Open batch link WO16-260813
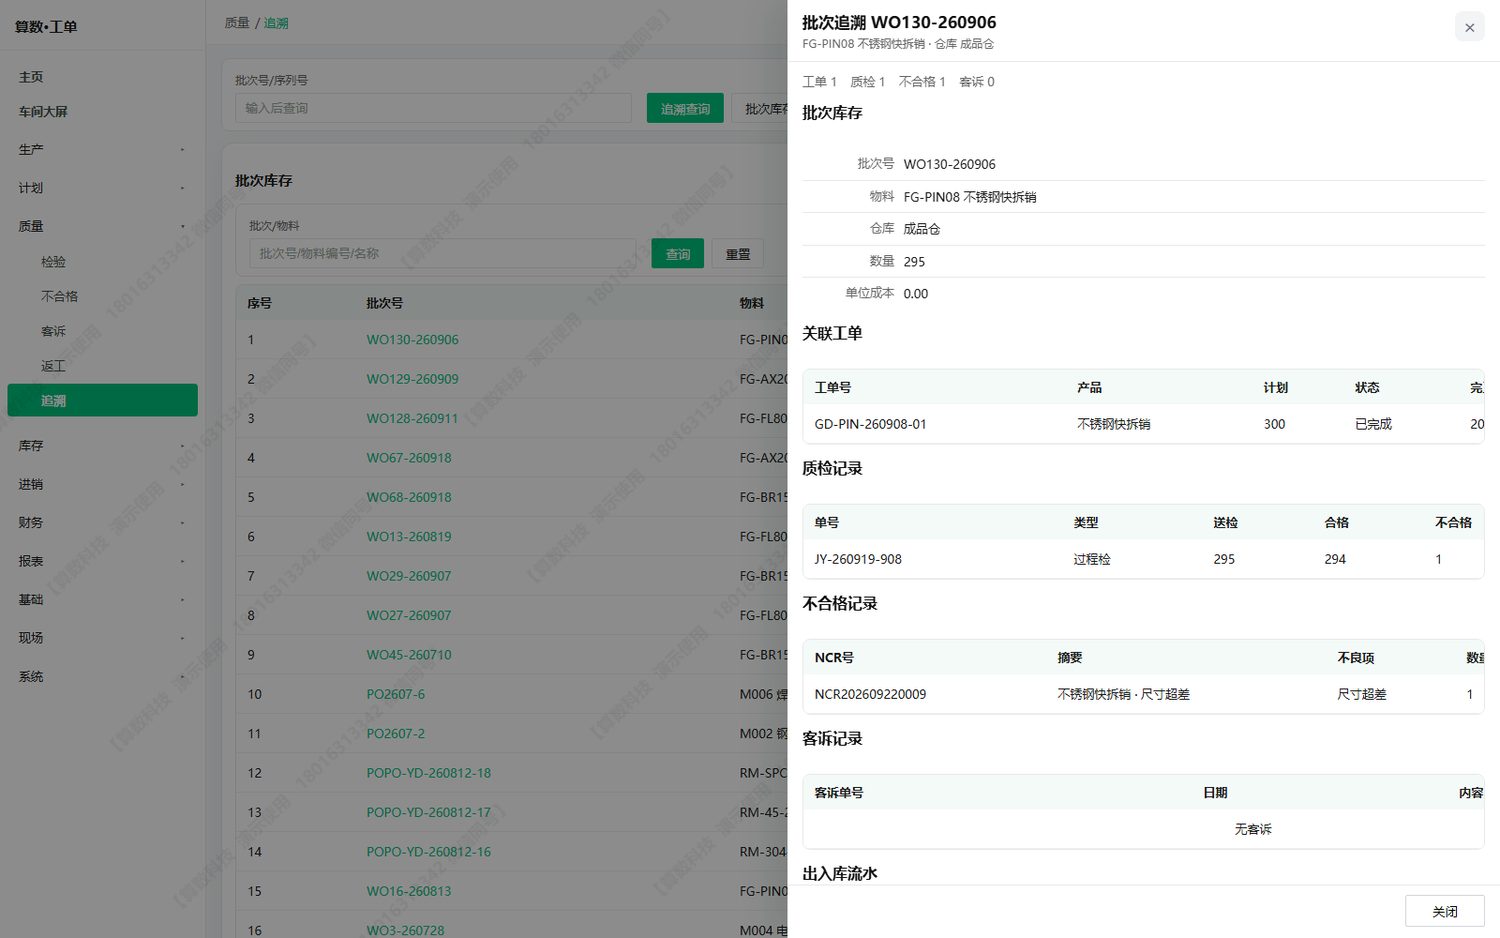 coord(409,892)
